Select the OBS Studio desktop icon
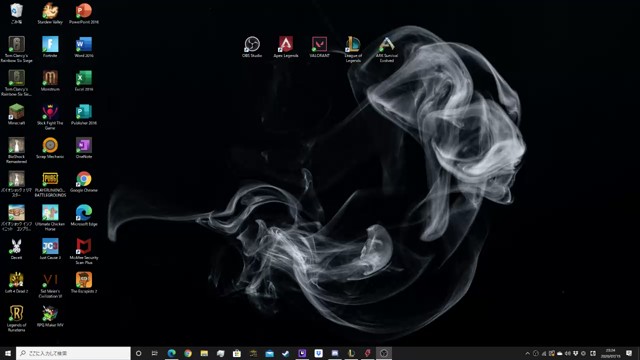This screenshot has height=360, width=640. (x=252, y=47)
